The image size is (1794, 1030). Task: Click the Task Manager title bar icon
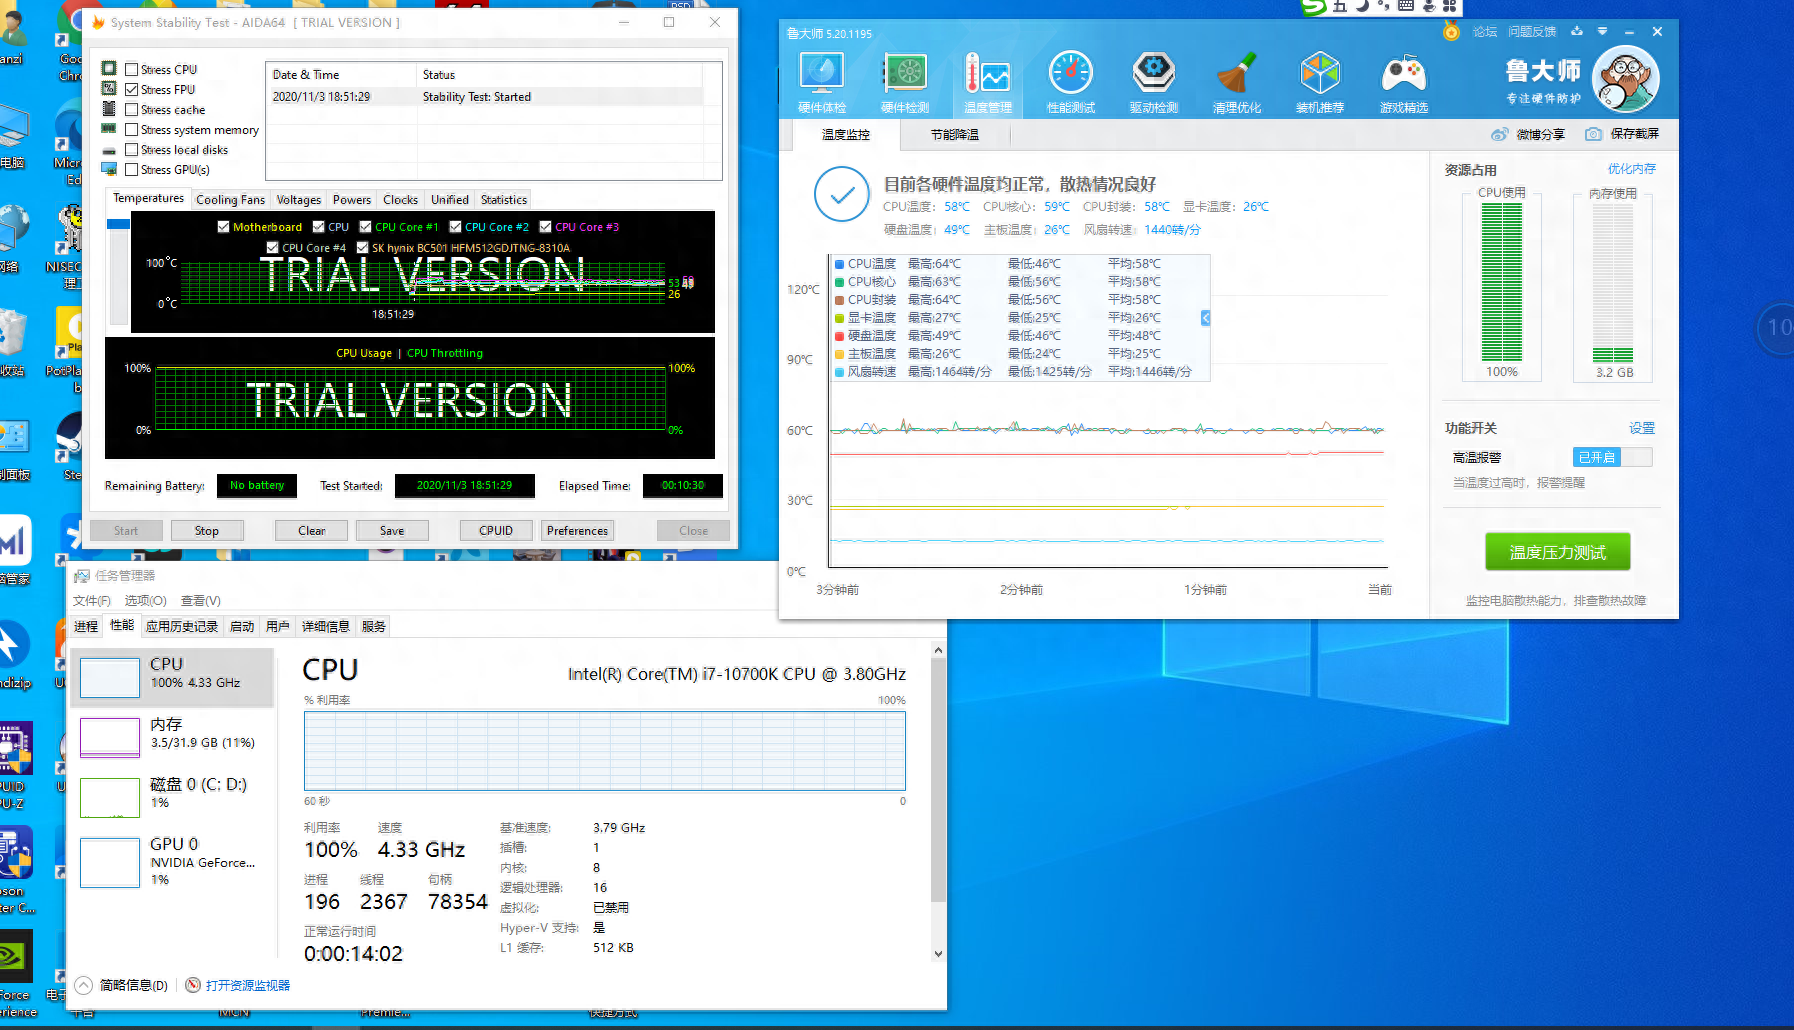82,576
